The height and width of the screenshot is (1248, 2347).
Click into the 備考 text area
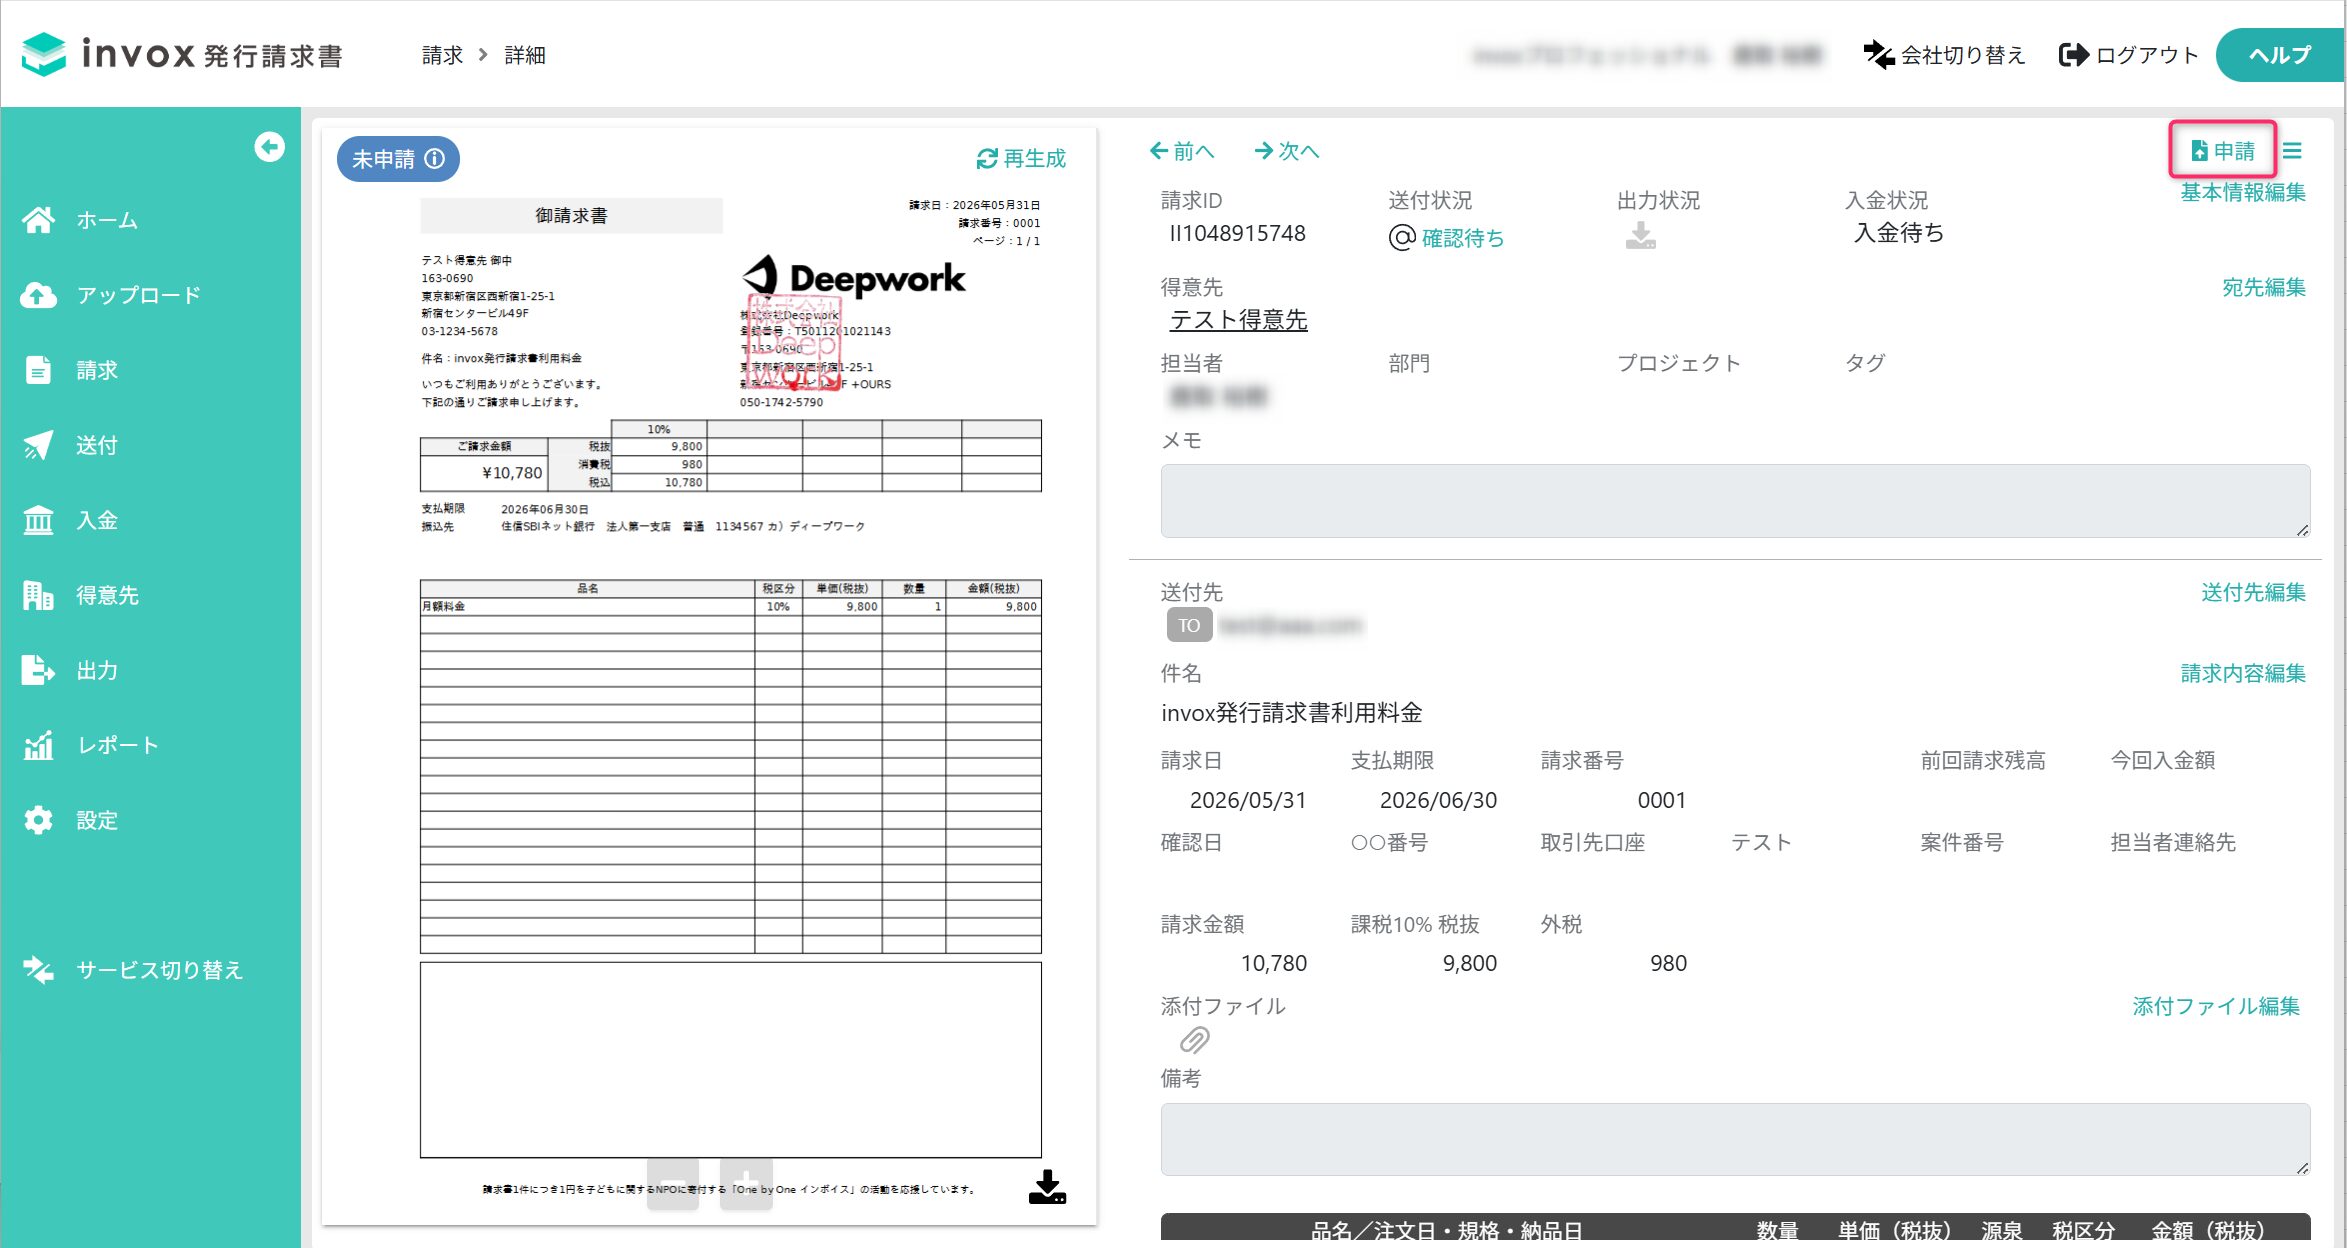pyautogui.click(x=1735, y=1140)
